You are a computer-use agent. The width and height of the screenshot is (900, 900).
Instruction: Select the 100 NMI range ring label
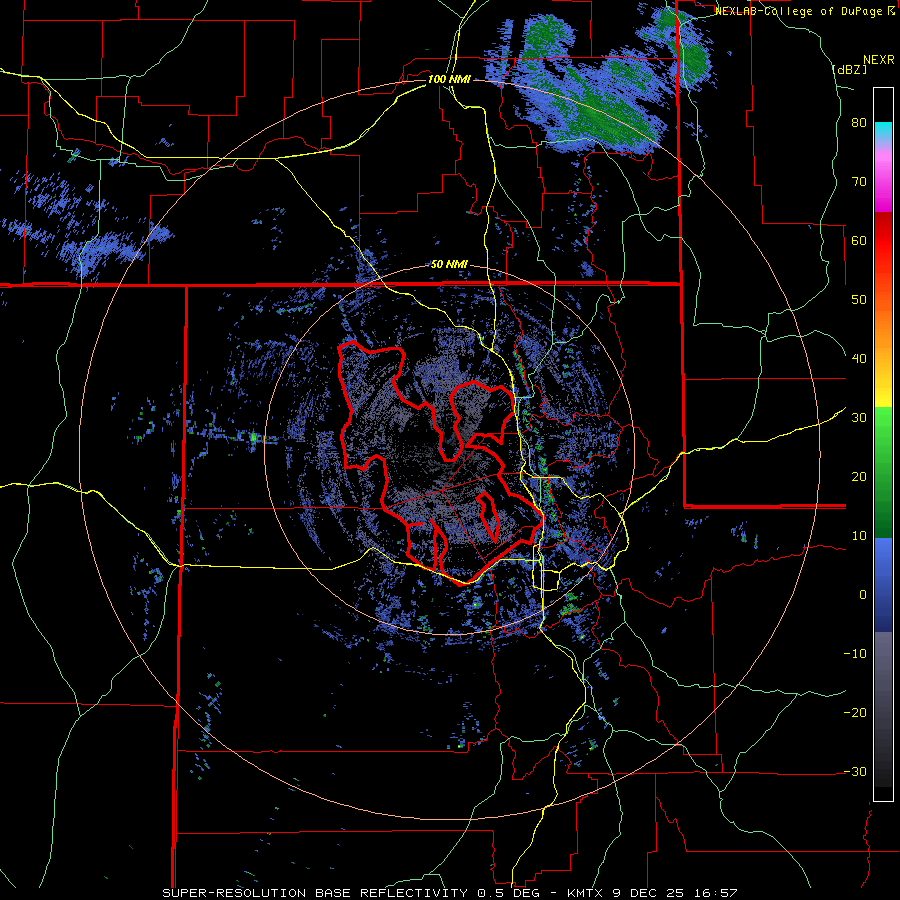[449, 79]
